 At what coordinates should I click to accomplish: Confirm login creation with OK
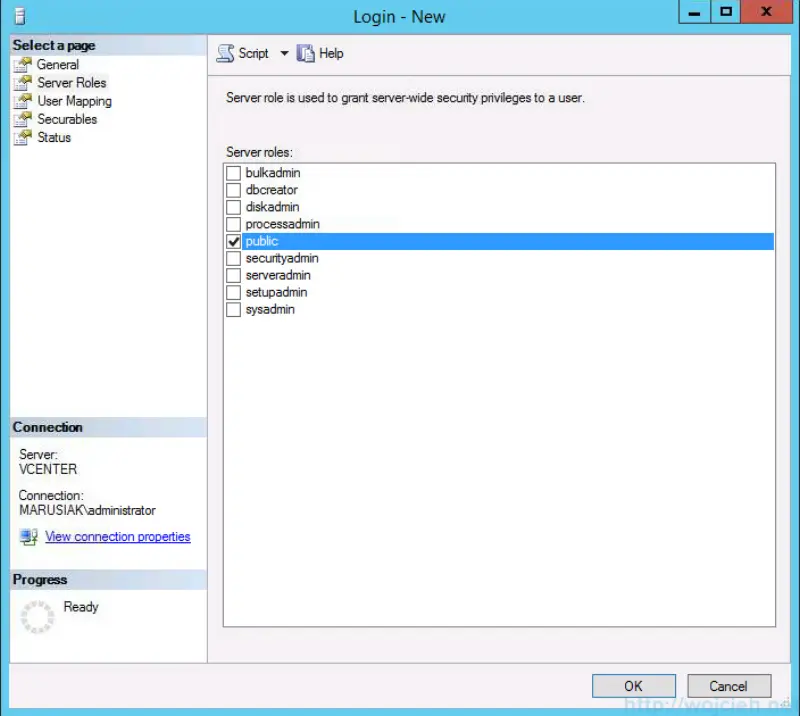pos(633,685)
